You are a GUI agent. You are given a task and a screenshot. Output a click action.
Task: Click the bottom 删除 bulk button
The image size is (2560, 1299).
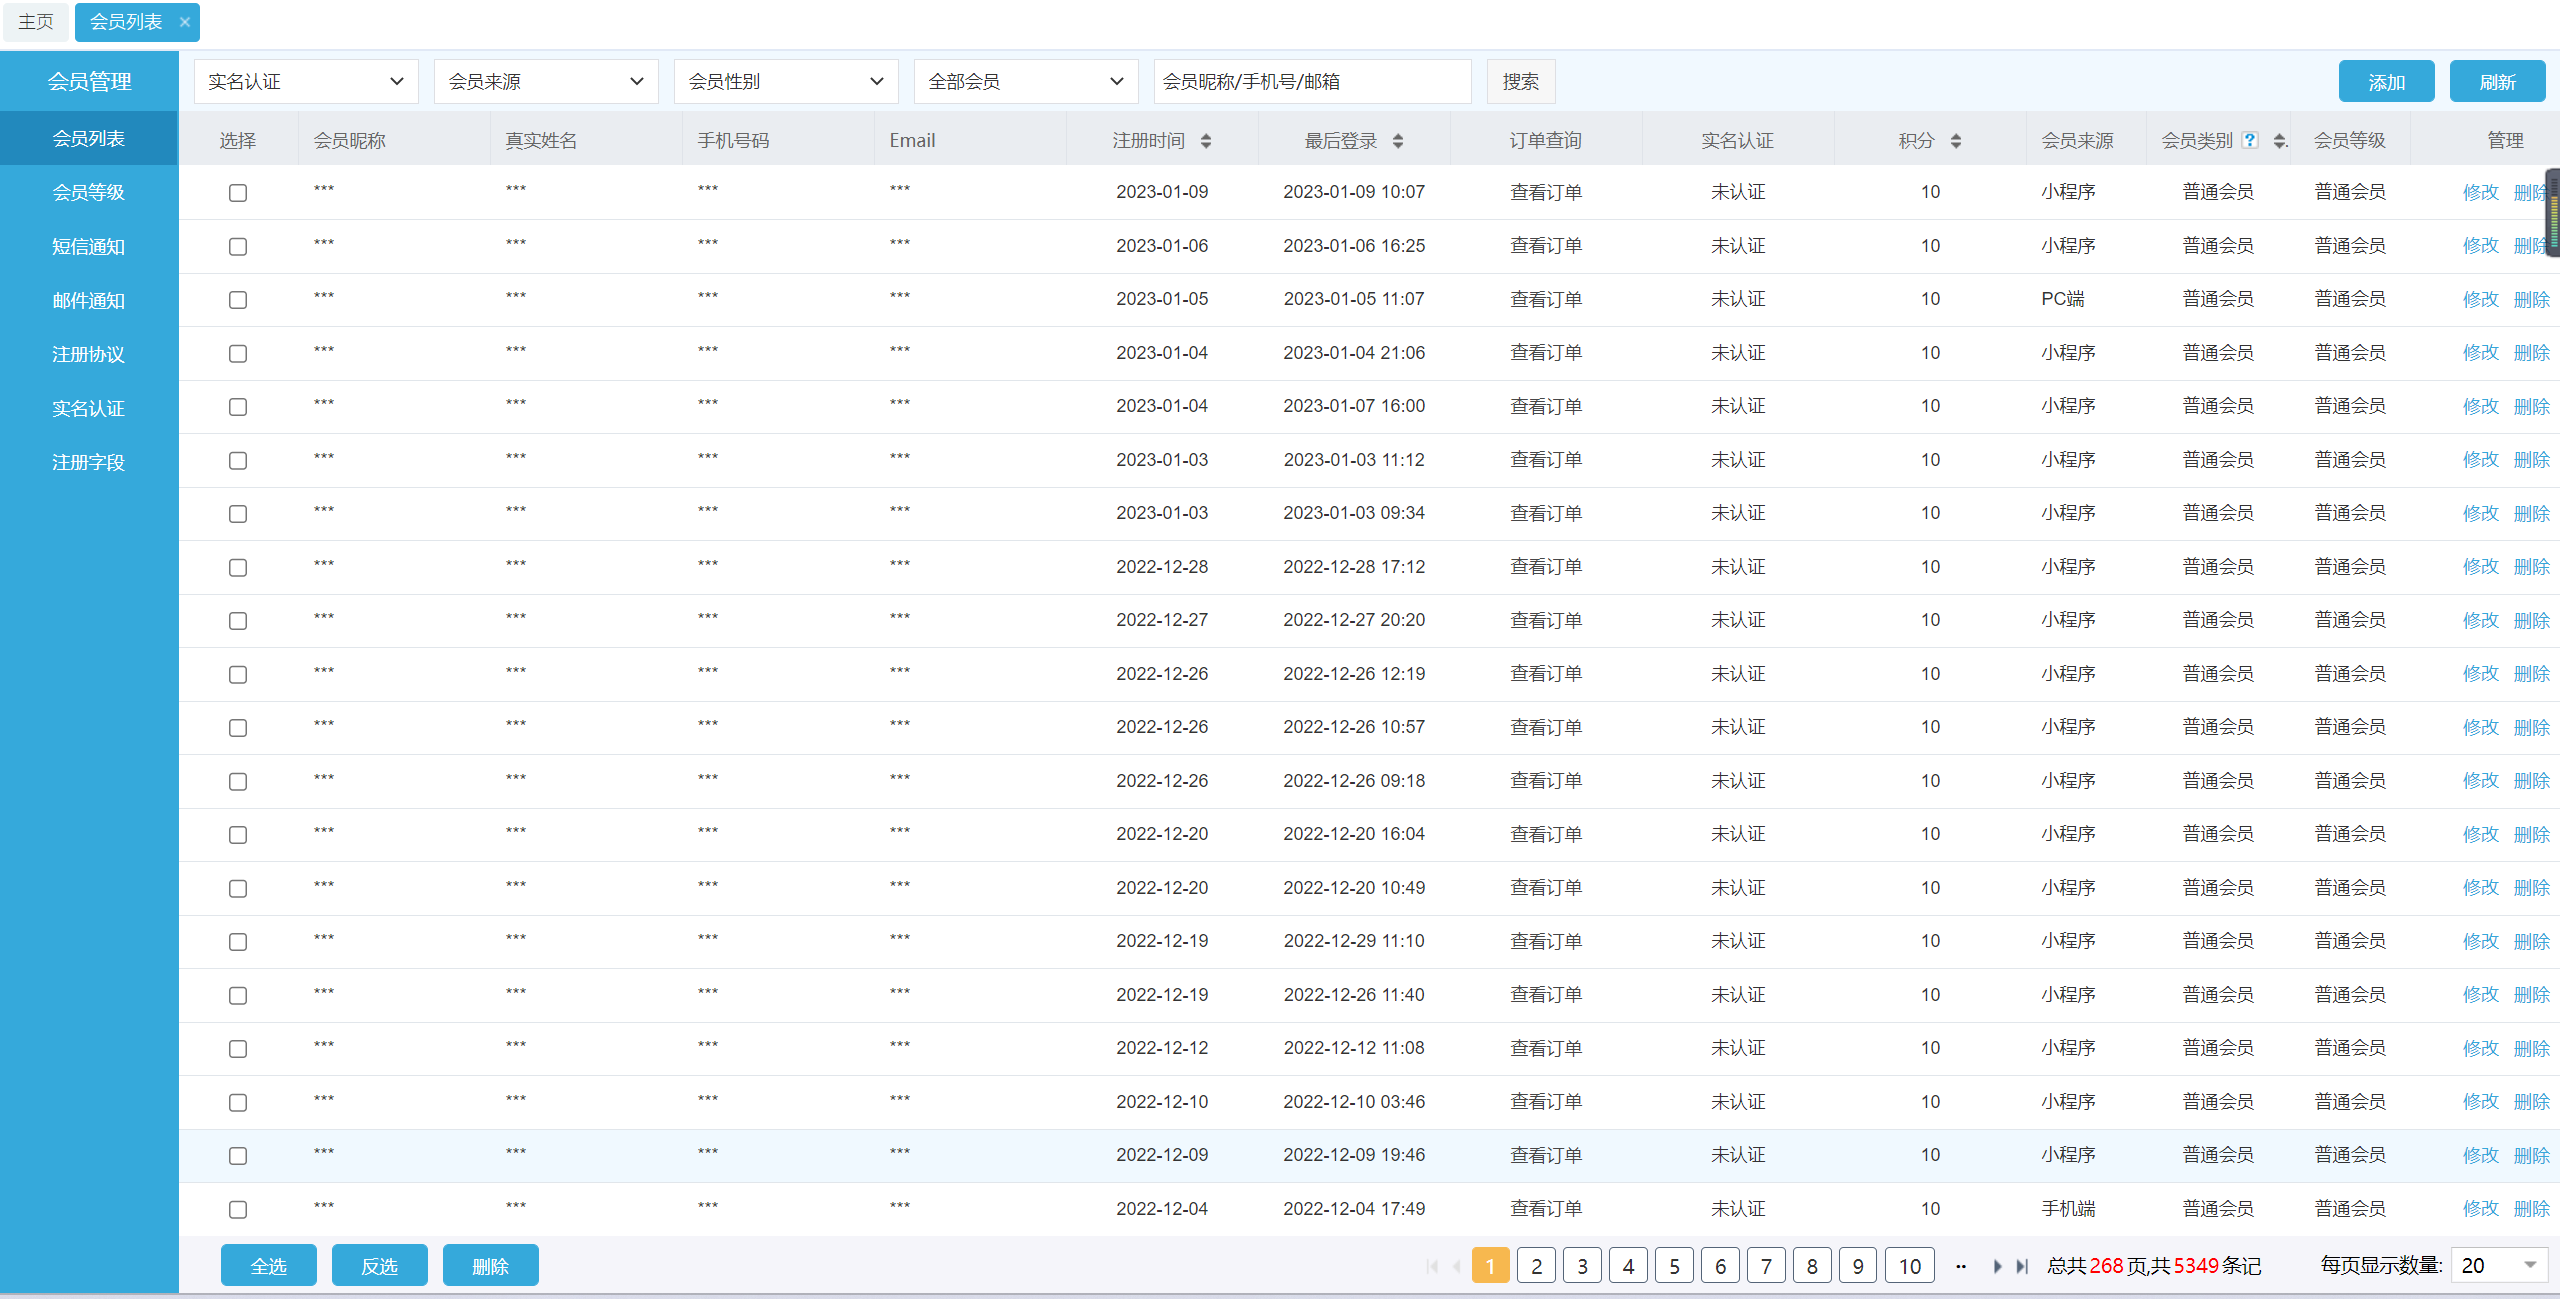tap(491, 1266)
